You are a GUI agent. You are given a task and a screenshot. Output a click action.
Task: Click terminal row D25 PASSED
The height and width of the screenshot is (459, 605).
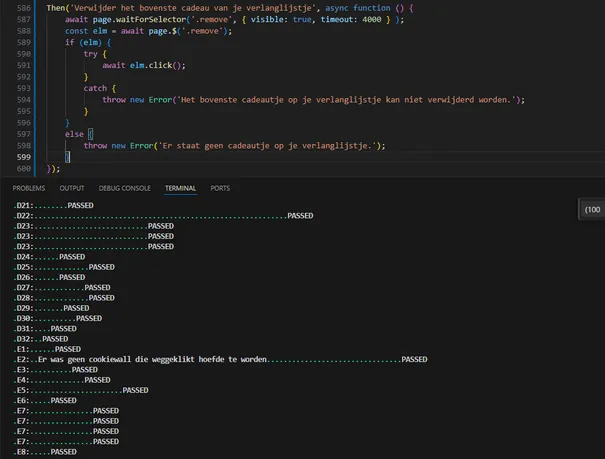(64, 267)
